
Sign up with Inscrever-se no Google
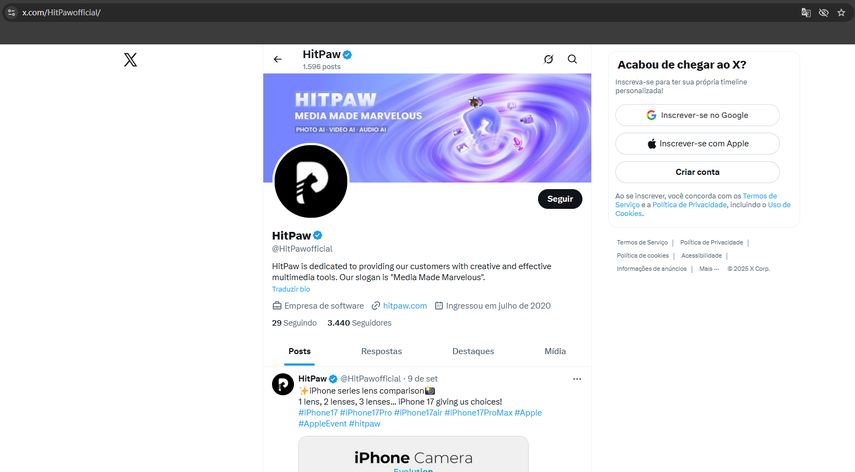click(696, 115)
